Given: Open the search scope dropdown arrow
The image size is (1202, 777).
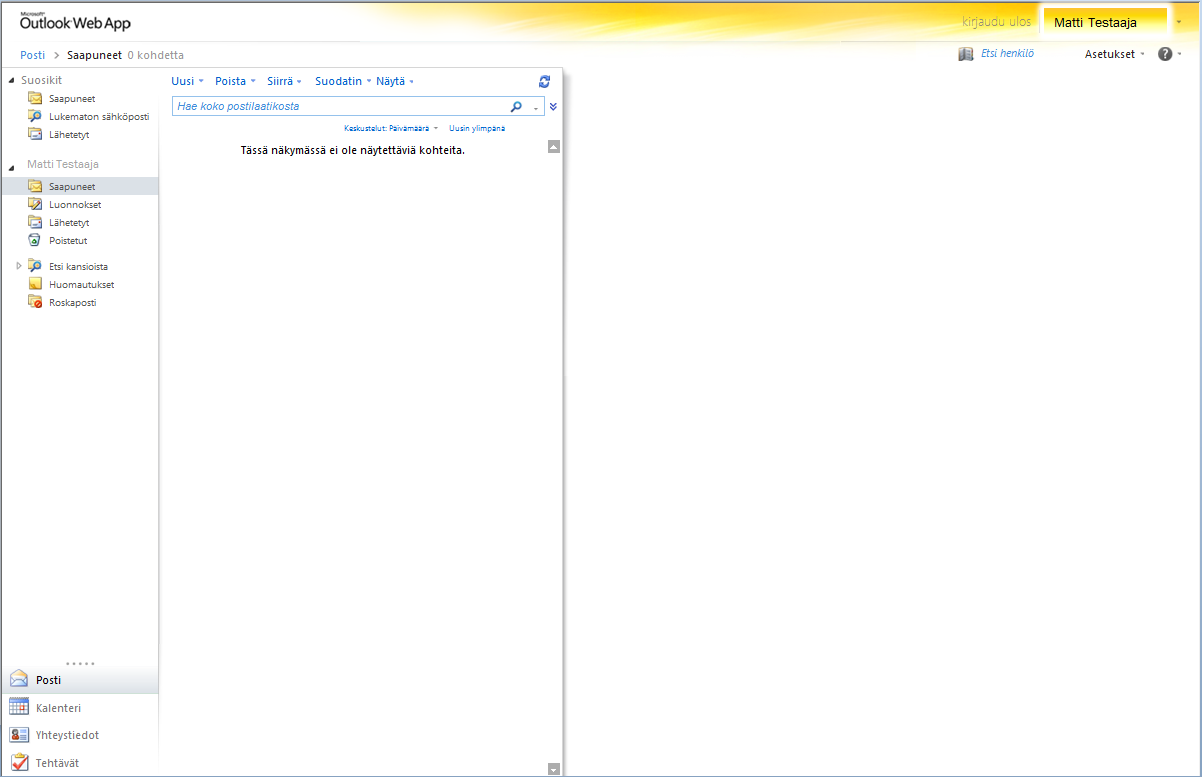Looking at the screenshot, I should coord(536,107).
